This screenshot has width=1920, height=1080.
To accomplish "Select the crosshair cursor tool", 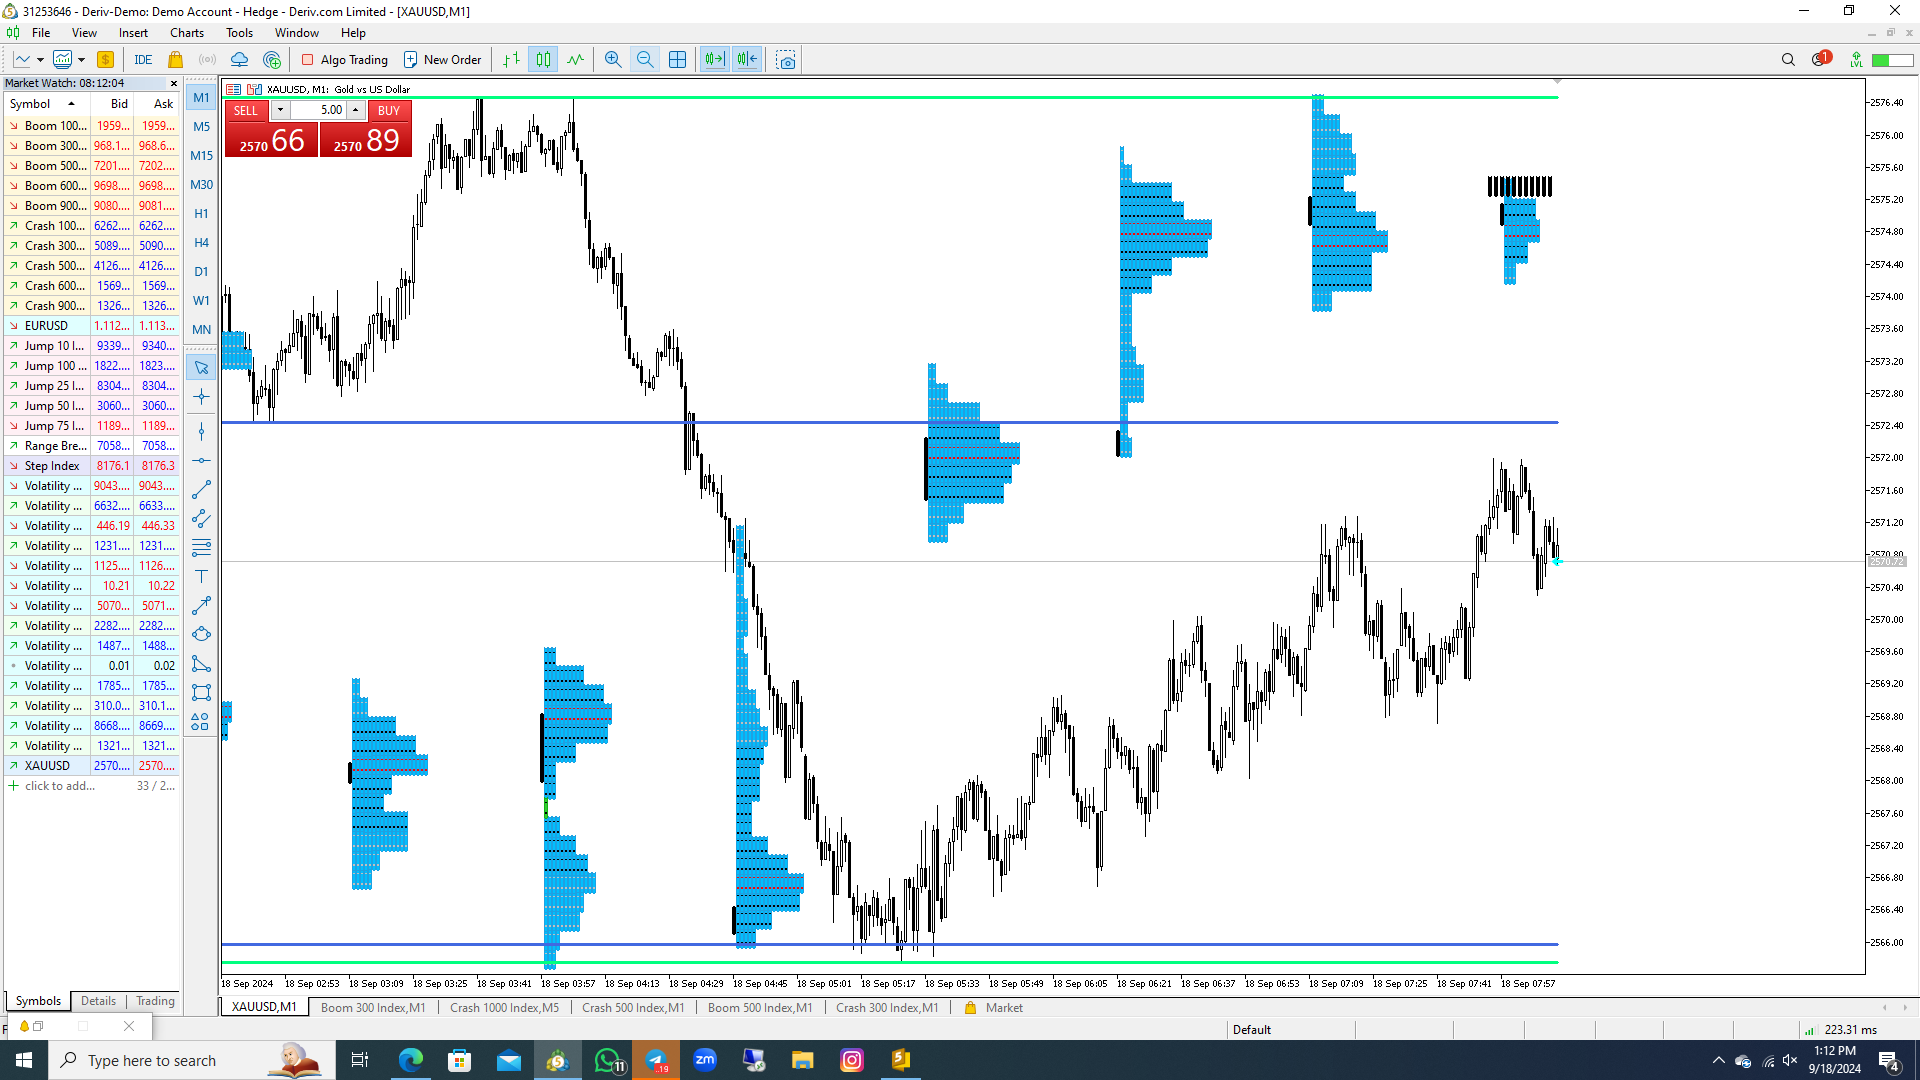I will 201,397.
